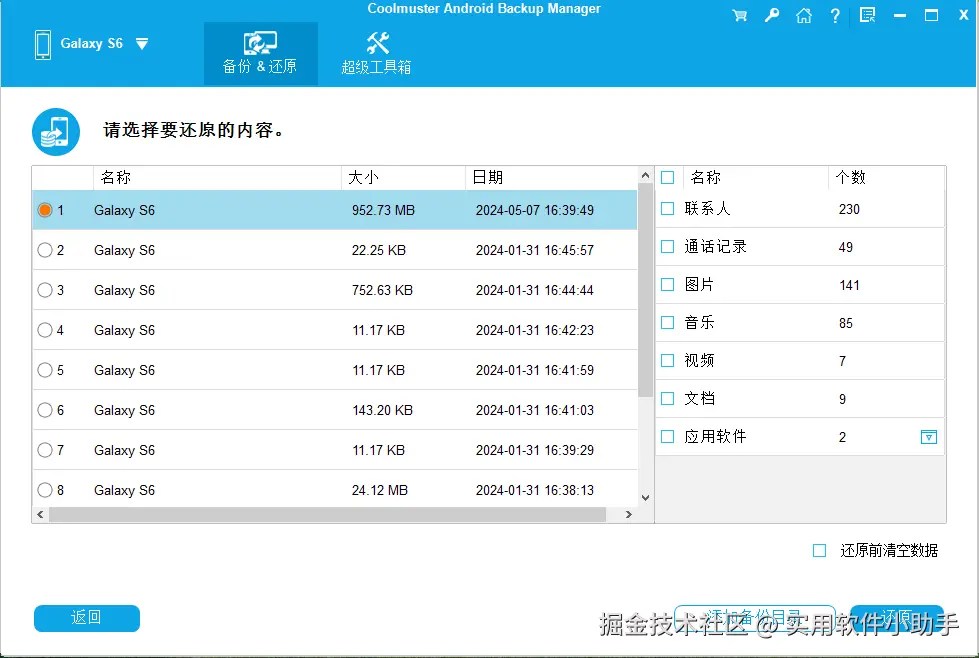Check the 文档 checkbox
The width and height of the screenshot is (979, 658).
(x=667, y=398)
